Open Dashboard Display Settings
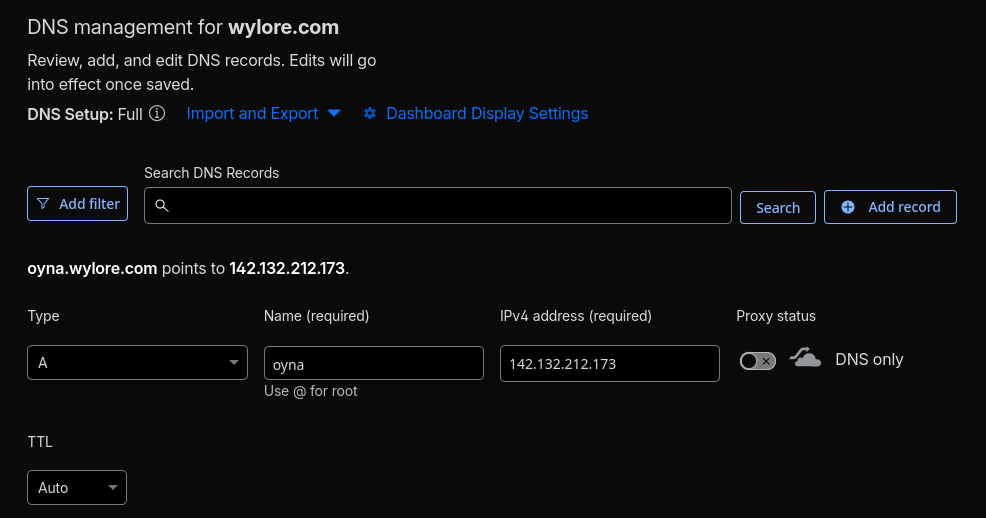This screenshot has width=986, height=518. 486,114
